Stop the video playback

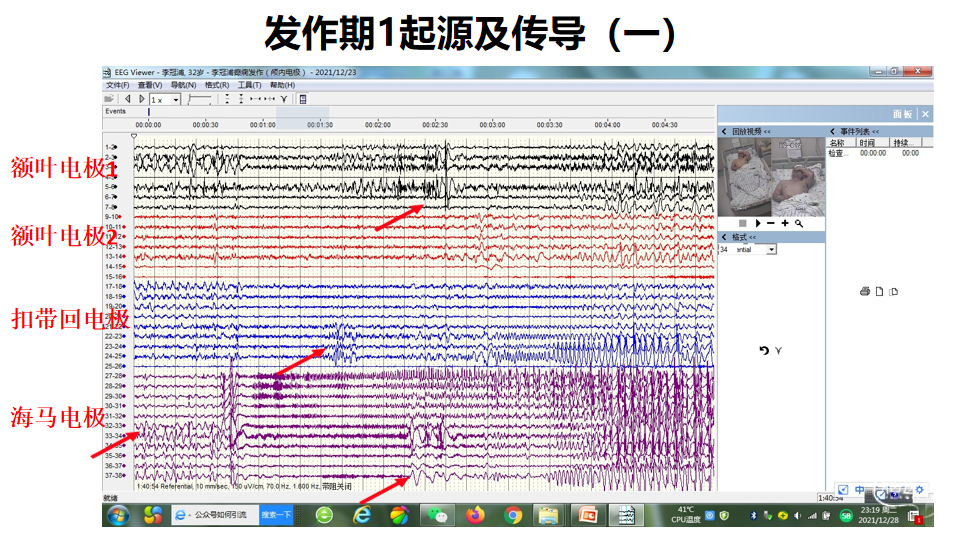(x=742, y=223)
